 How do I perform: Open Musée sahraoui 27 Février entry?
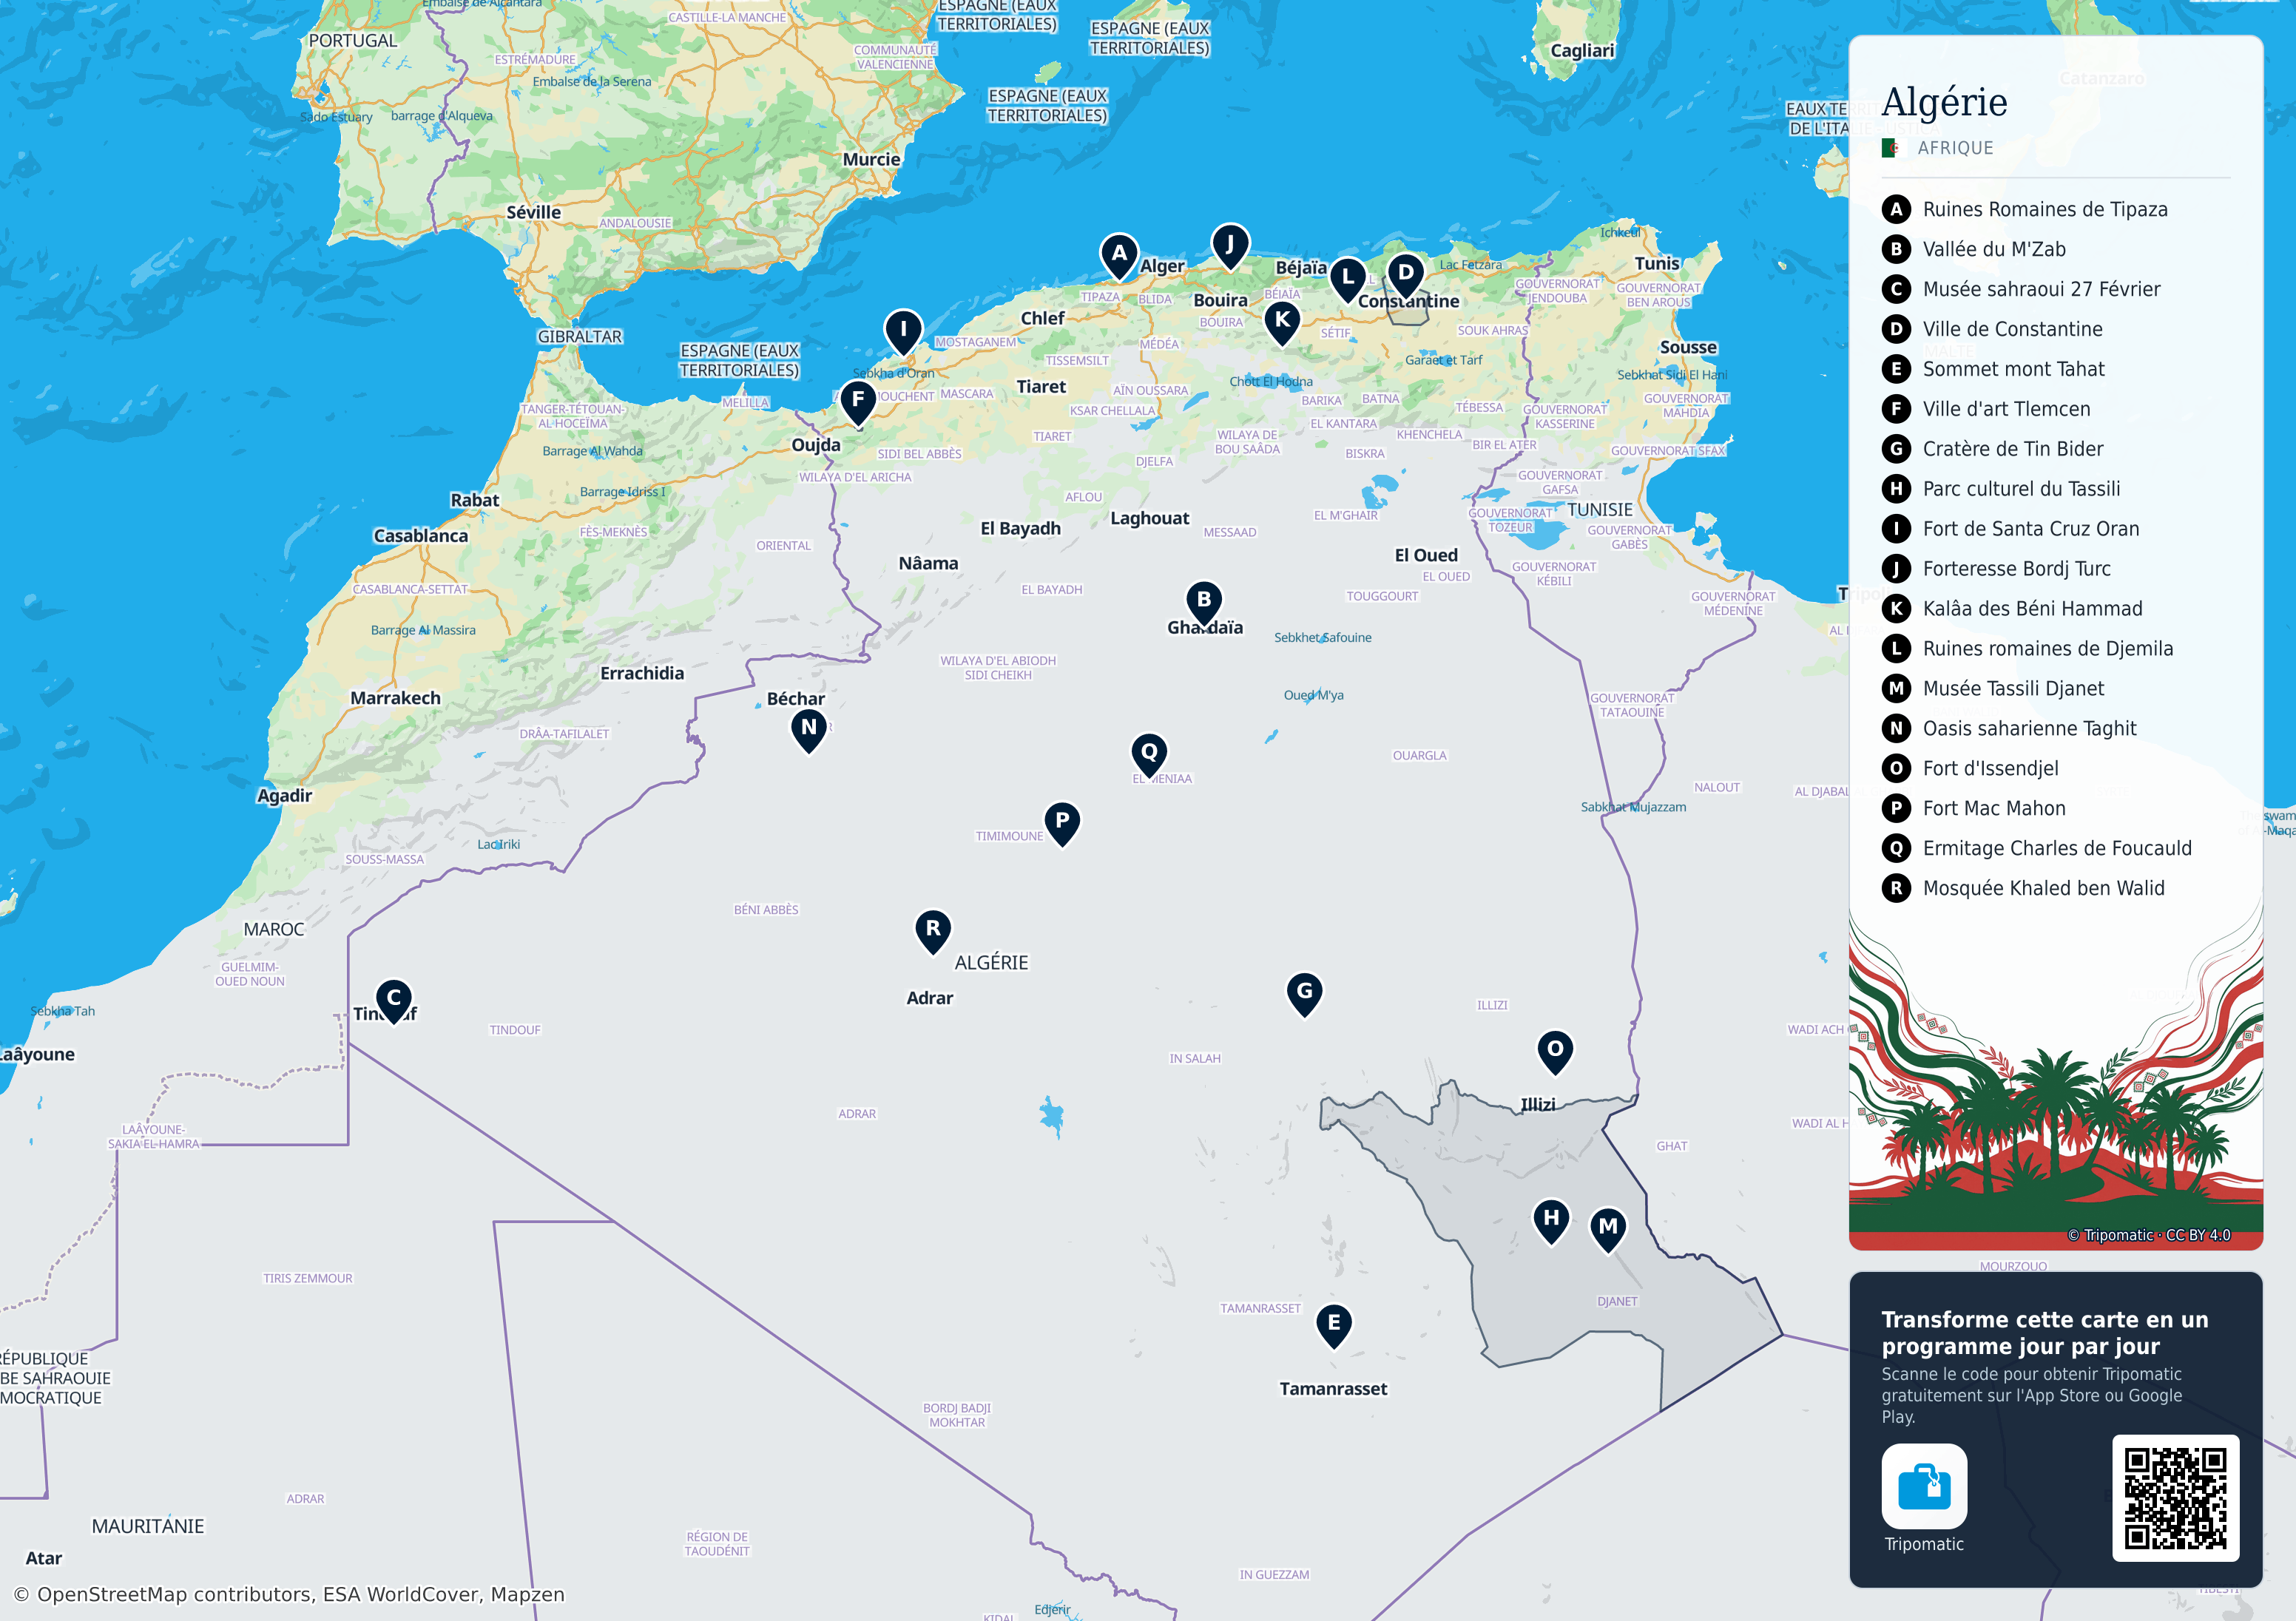click(2022, 289)
